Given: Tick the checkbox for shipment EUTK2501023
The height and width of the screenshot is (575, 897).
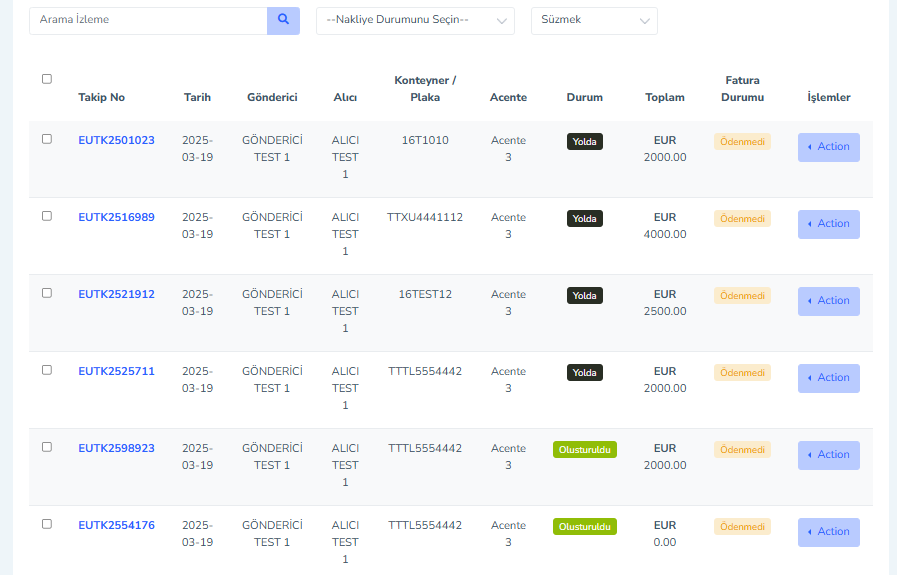Looking at the screenshot, I should pos(47,139).
